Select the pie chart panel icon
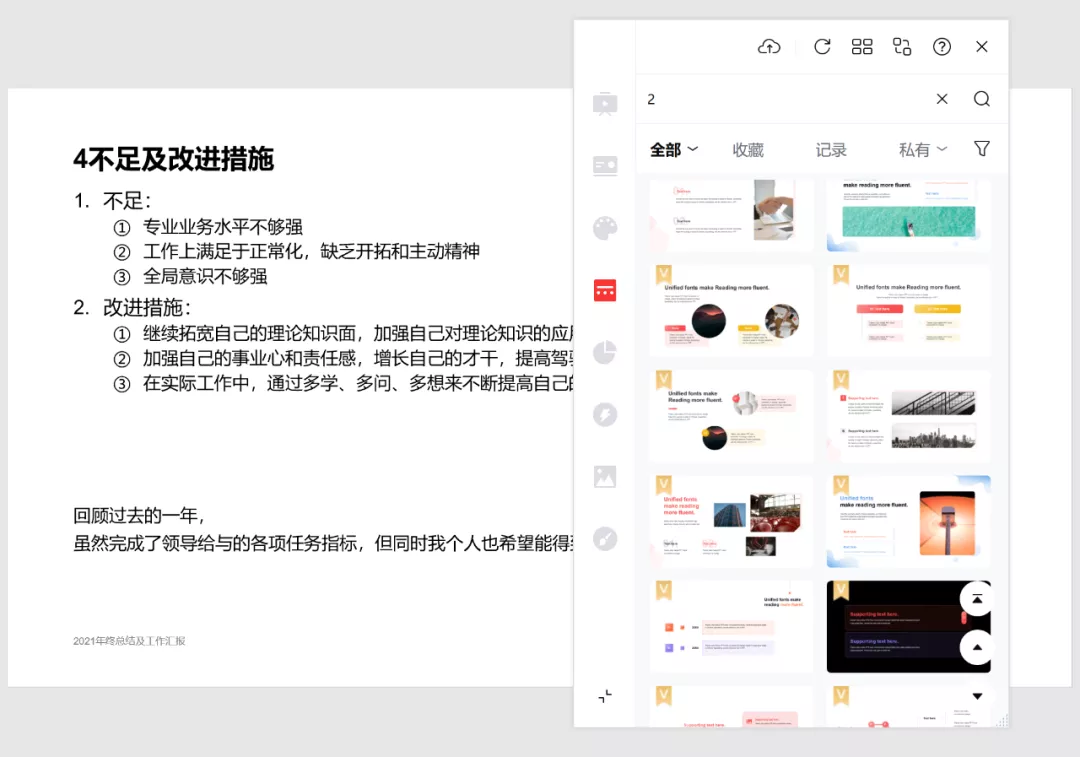This screenshot has width=1080, height=757. click(x=605, y=352)
